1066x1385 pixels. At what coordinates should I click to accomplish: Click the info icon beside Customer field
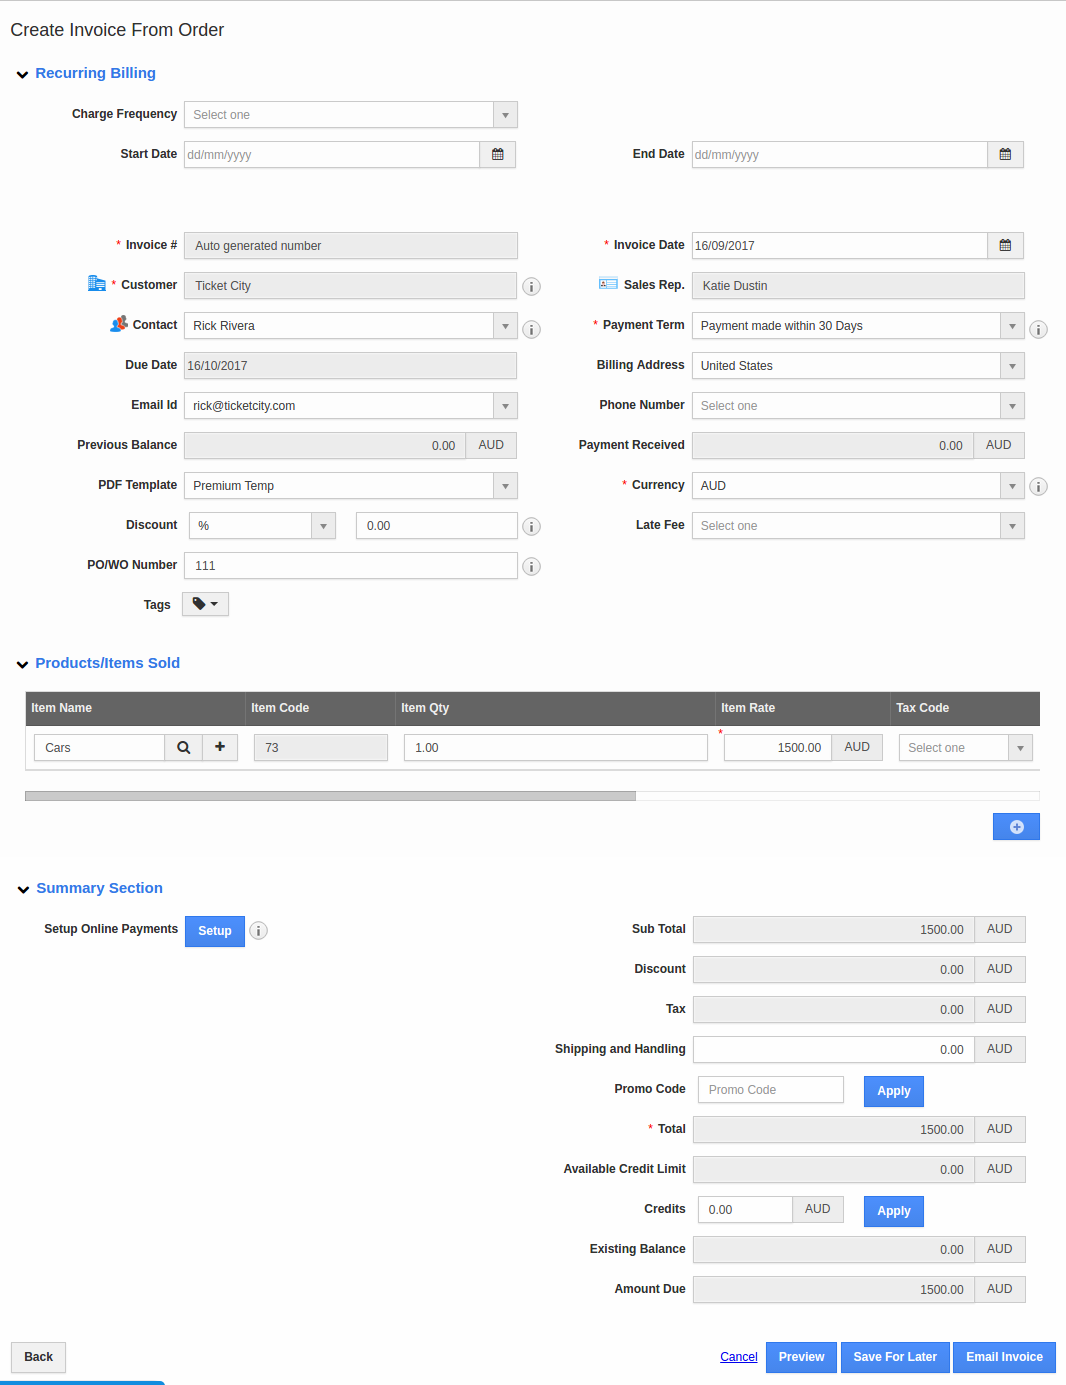pos(532,287)
